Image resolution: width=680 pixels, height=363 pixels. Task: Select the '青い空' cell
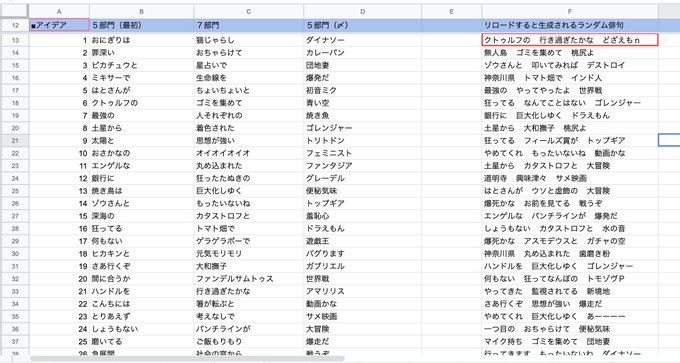362,103
